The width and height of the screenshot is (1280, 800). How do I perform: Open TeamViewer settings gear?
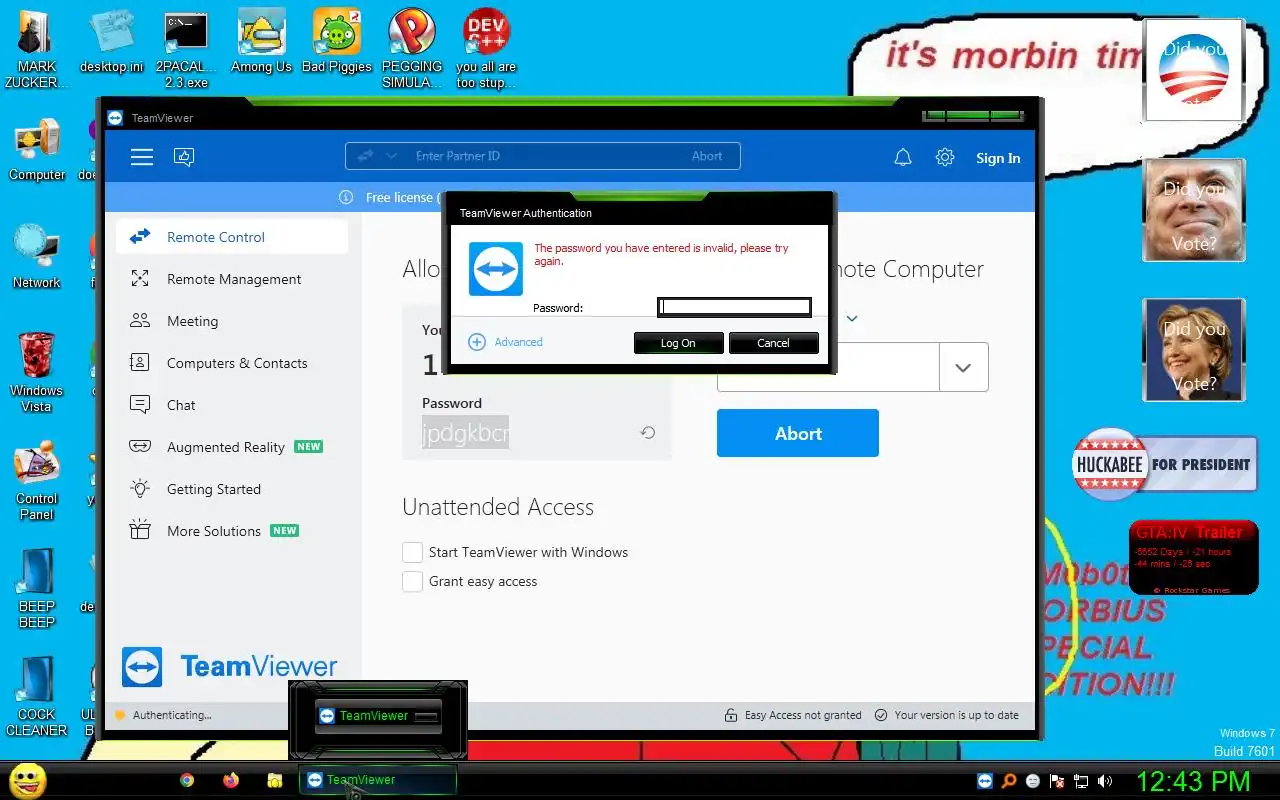(x=945, y=157)
